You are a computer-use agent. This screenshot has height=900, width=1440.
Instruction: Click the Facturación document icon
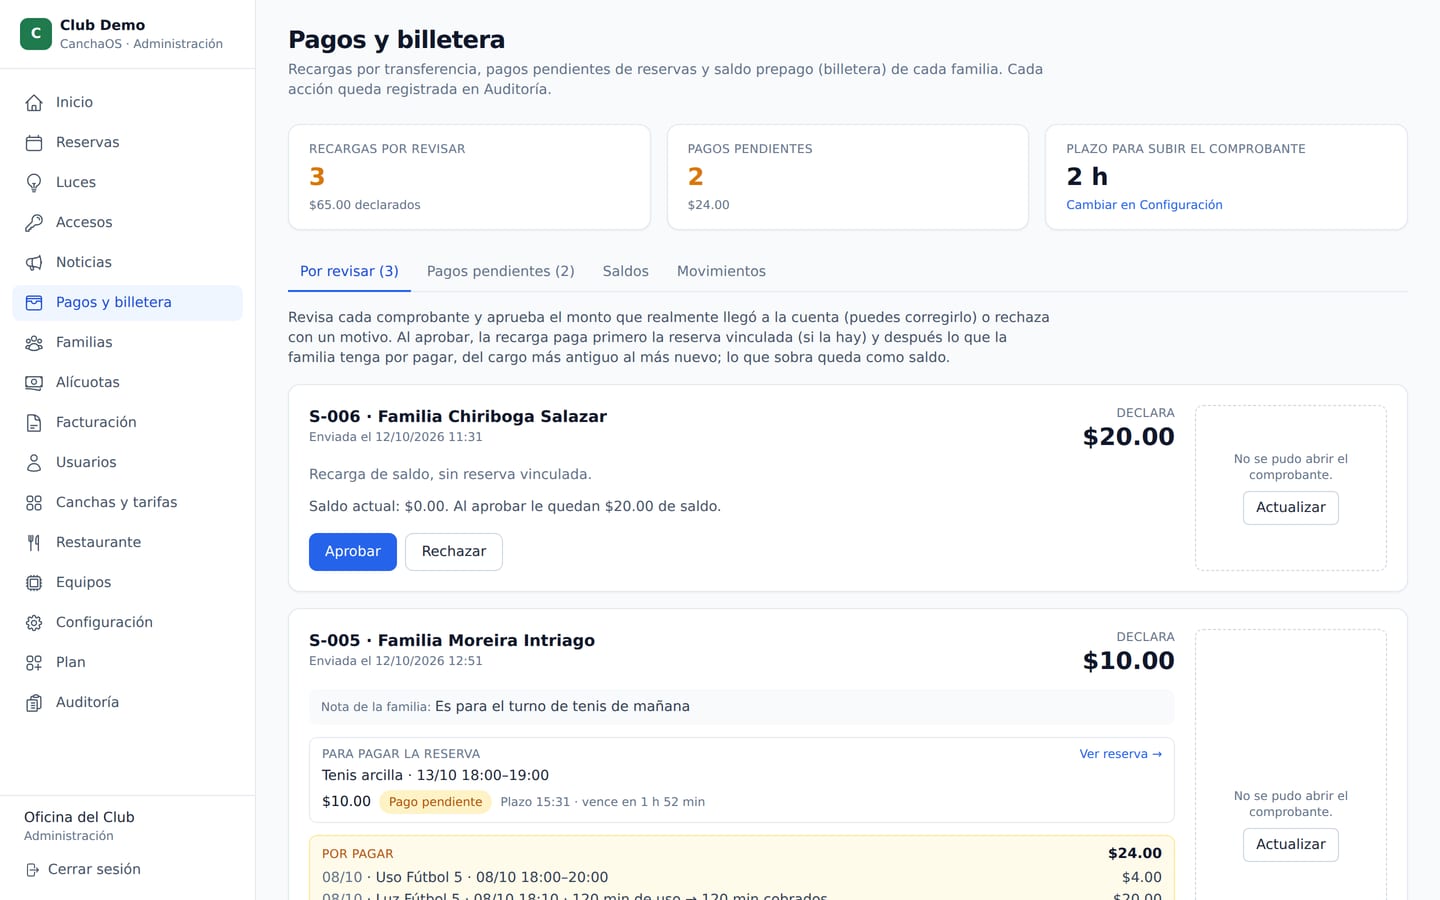(34, 422)
